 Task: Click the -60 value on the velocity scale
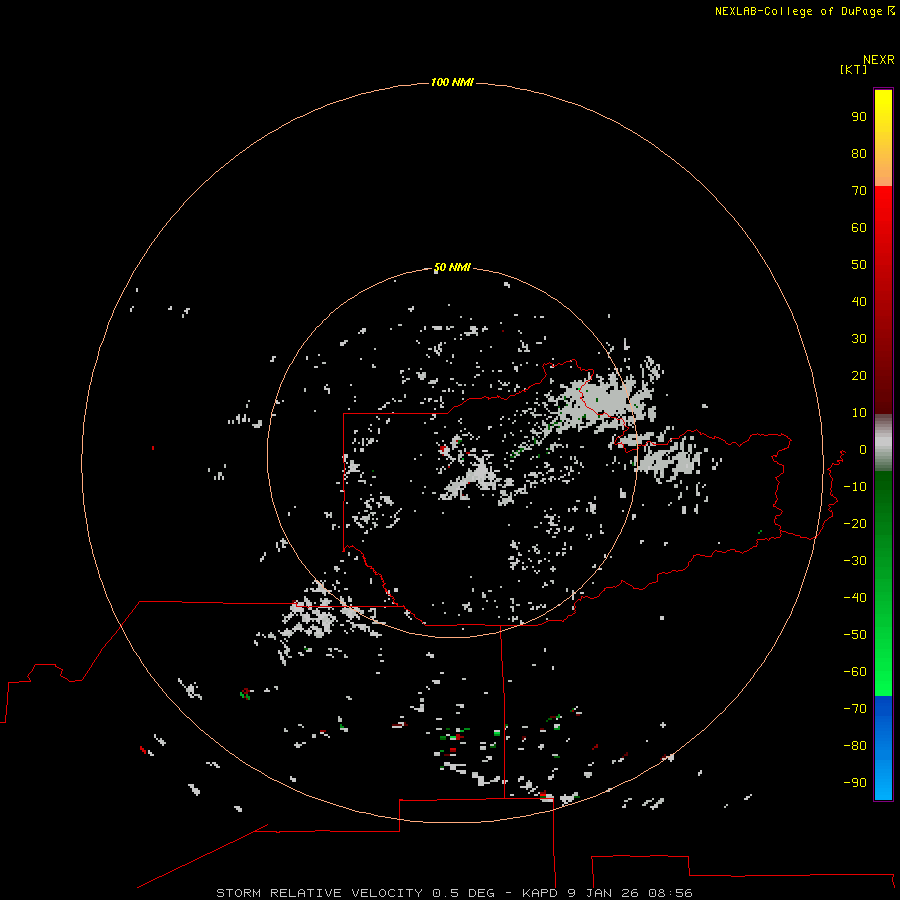point(855,672)
